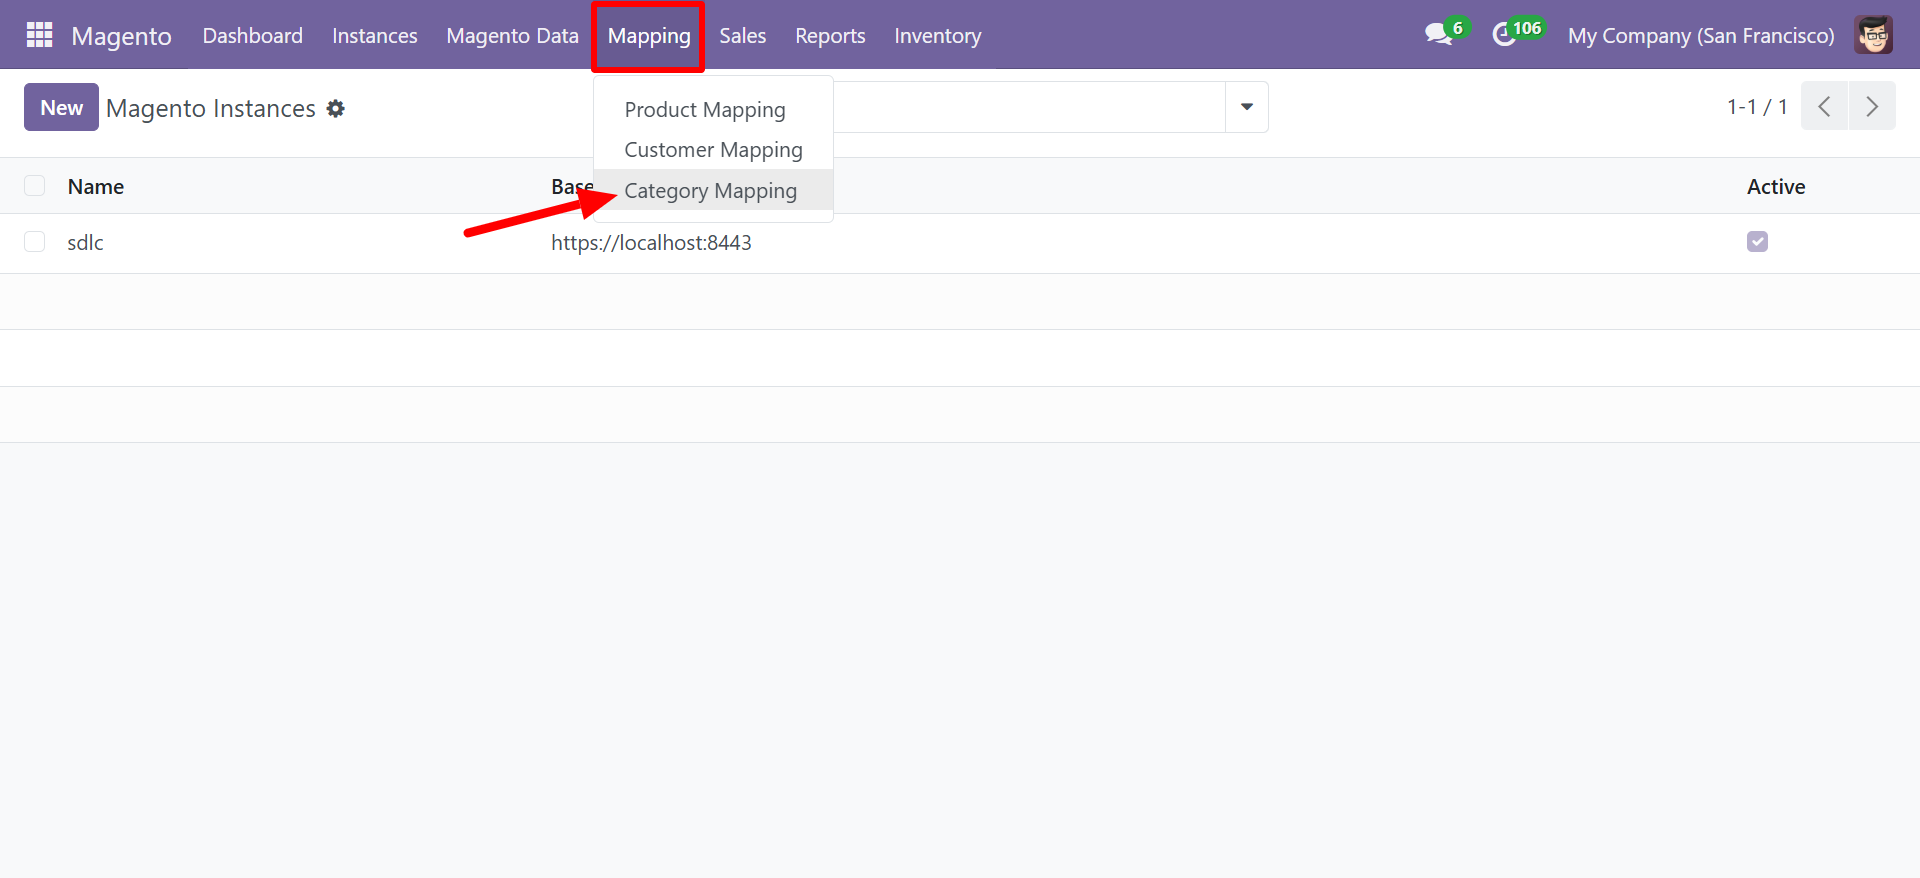This screenshot has width=1920, height=878.
Task: Open the https://localhost:8443 instance record
Action: (651, 243)
